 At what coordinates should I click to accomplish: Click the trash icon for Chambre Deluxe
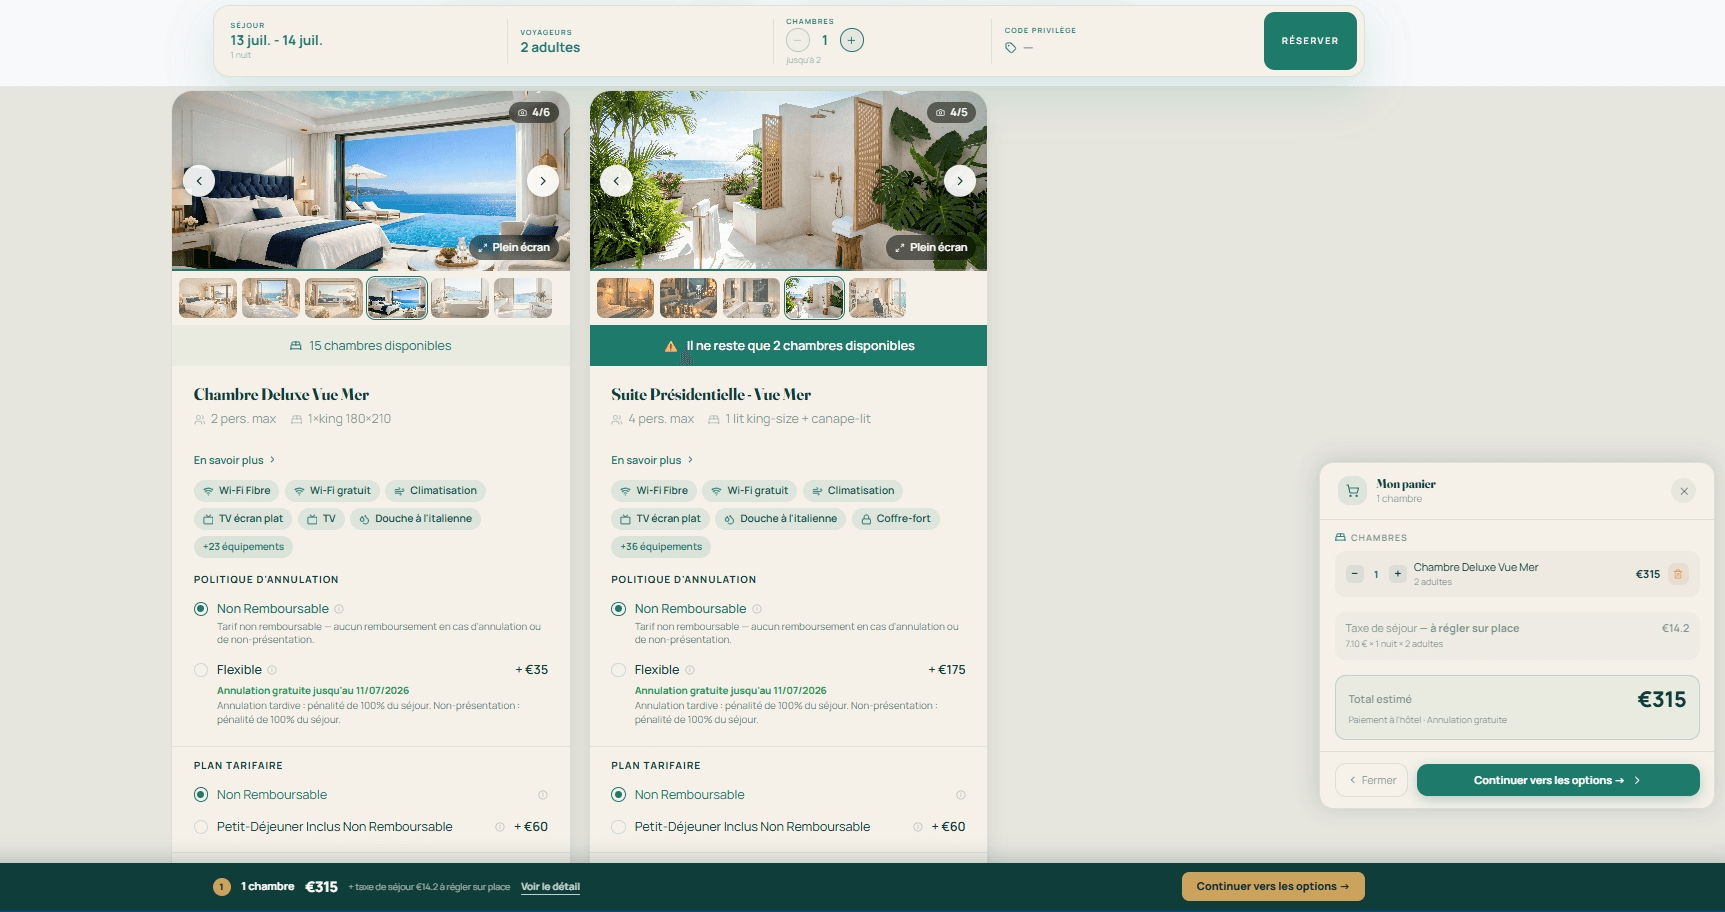click(x=1678, y=574)
